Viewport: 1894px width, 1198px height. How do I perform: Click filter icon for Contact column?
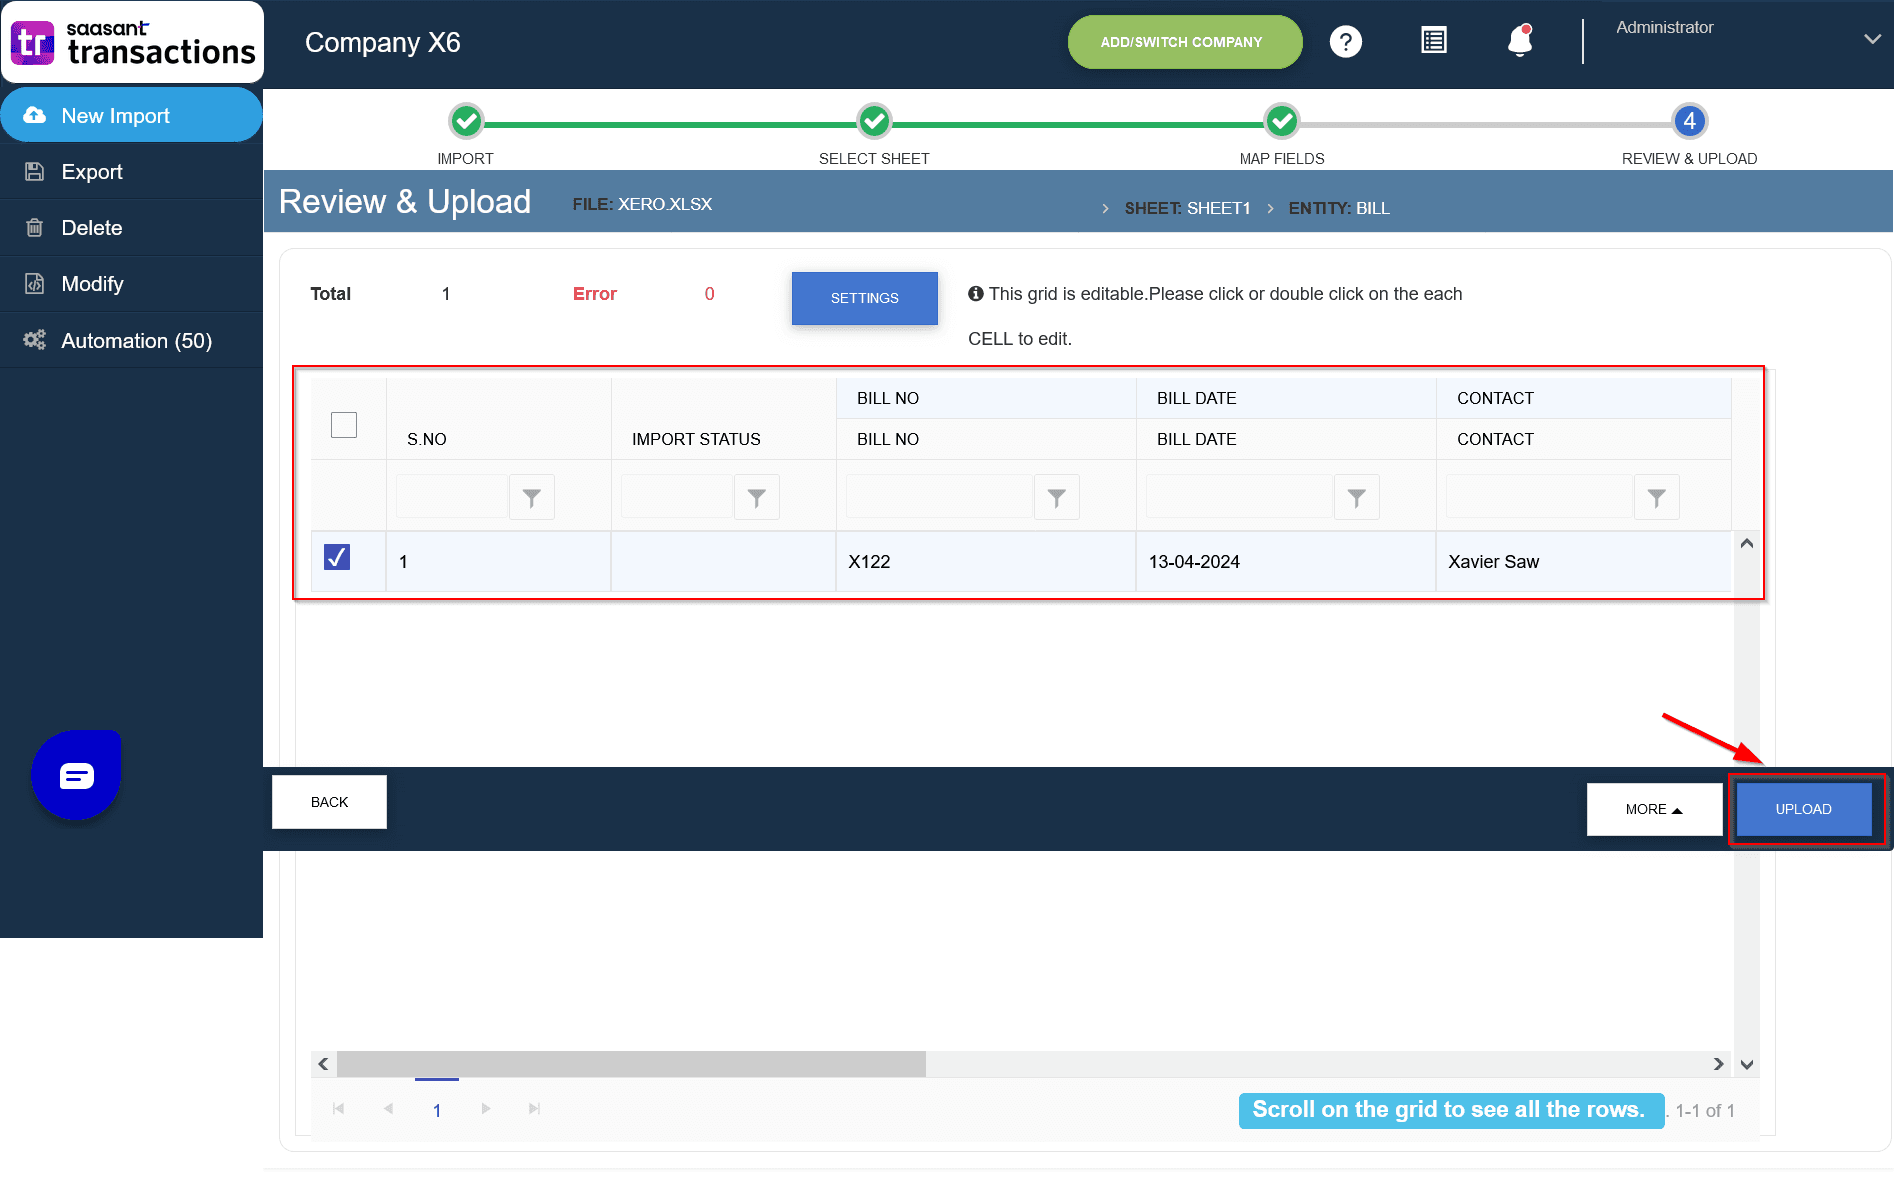point(1657,497)
